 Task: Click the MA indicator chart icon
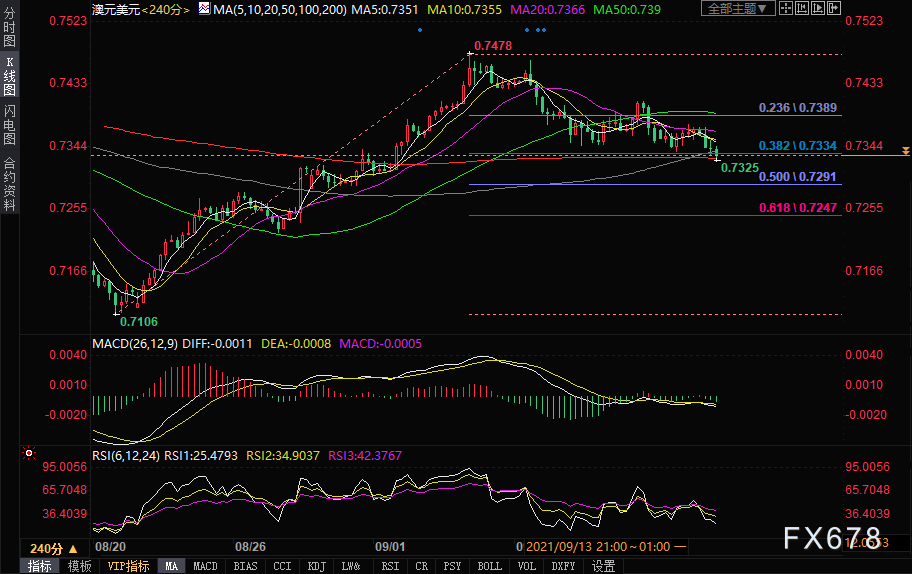202,9
